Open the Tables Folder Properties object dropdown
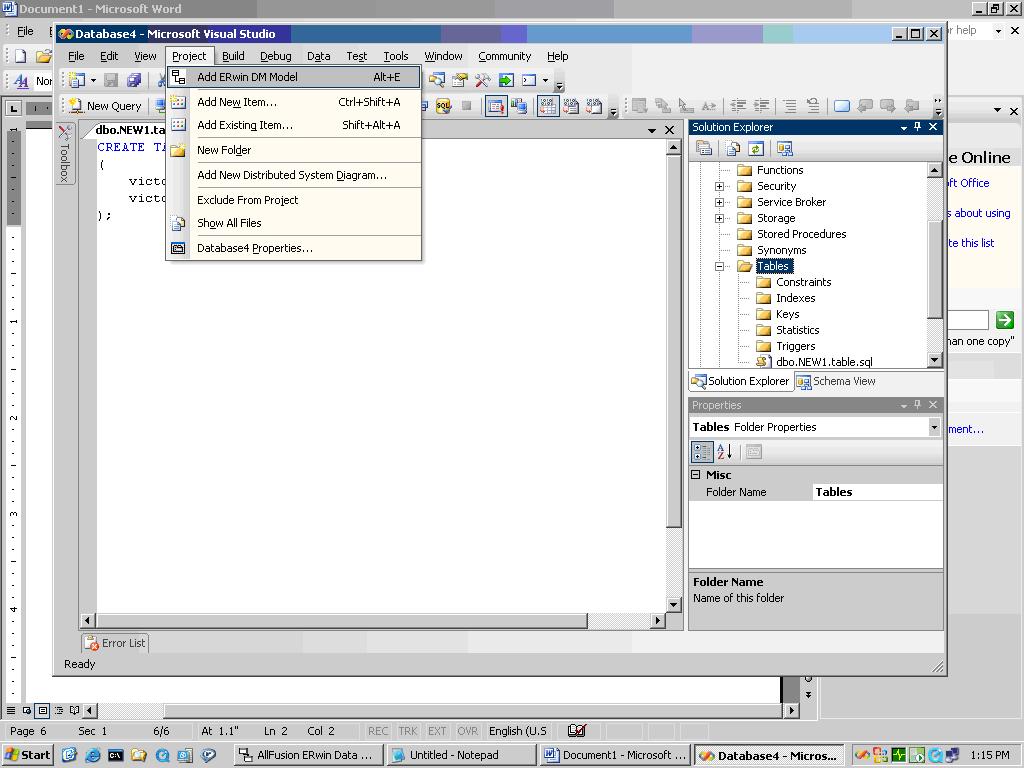This screenshot has height=768, width=1024. point(934,427)
